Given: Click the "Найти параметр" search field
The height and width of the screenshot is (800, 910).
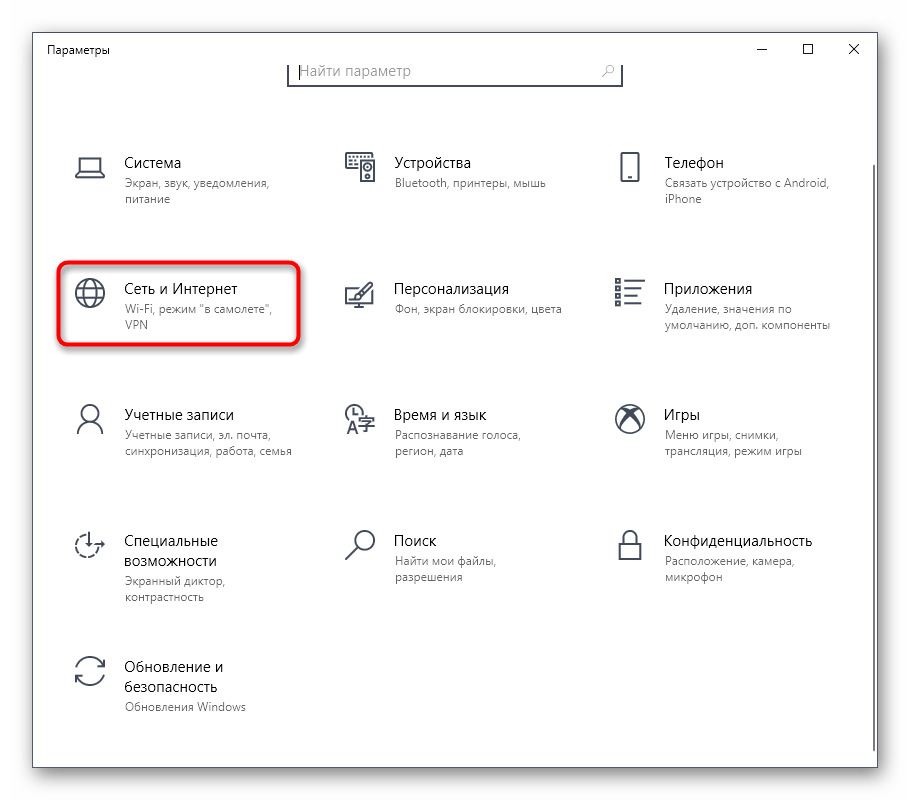Looking at the screenshot, I should (x=445, y=72).
